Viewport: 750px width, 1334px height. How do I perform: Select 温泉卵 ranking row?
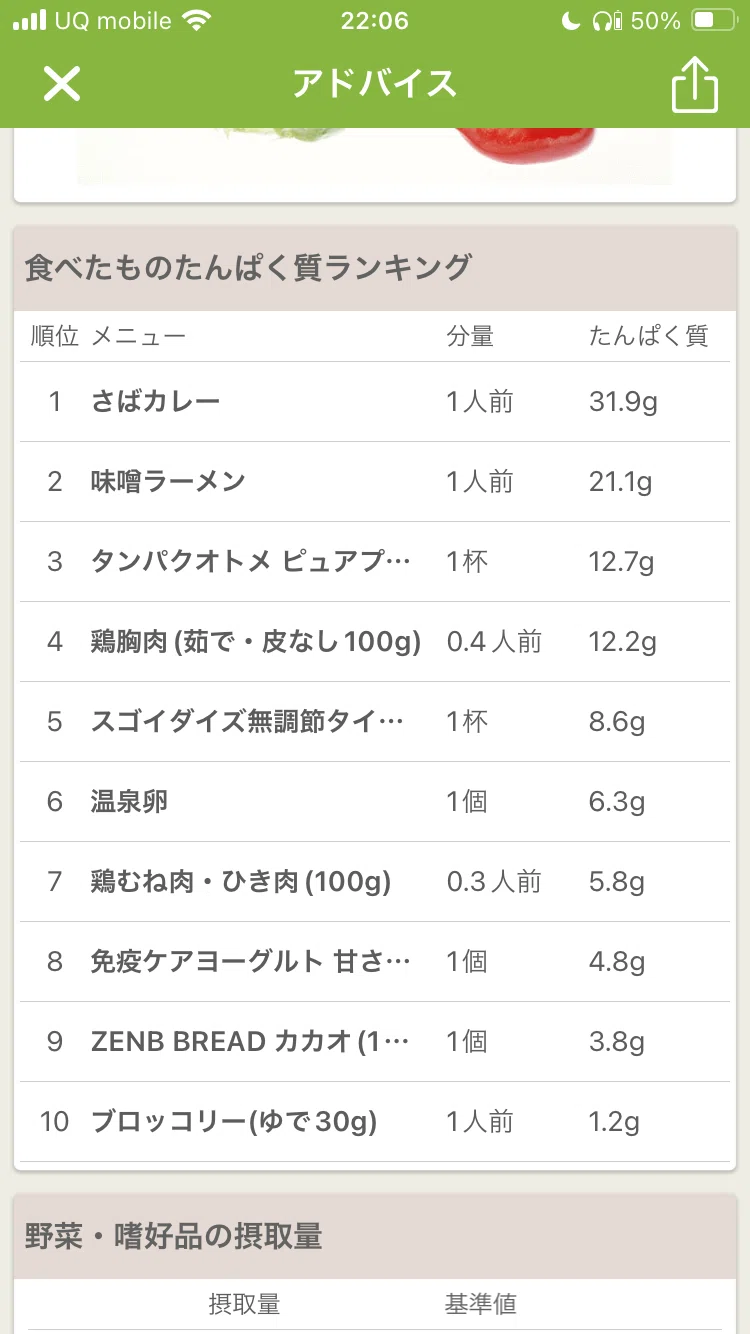(x=375, y=802)
